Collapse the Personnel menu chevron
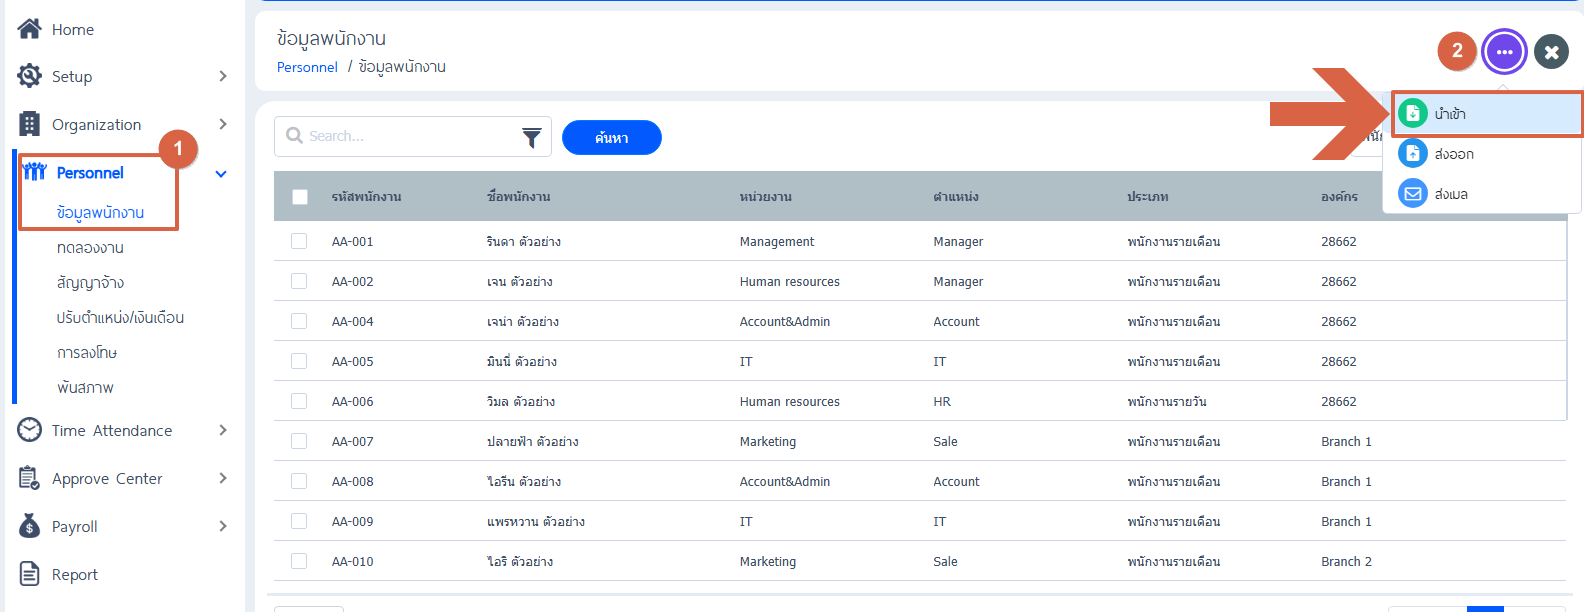The width and height of the screenshot is (1584, 612). [221, 173]
